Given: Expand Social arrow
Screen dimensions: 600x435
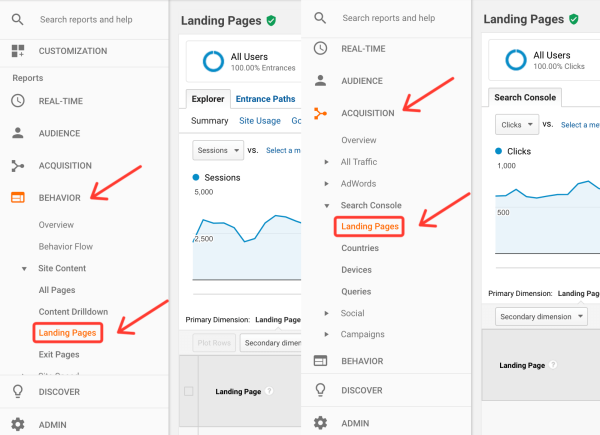Looking at the screenshot, I should pyautogui.click(x=326, y=313).
